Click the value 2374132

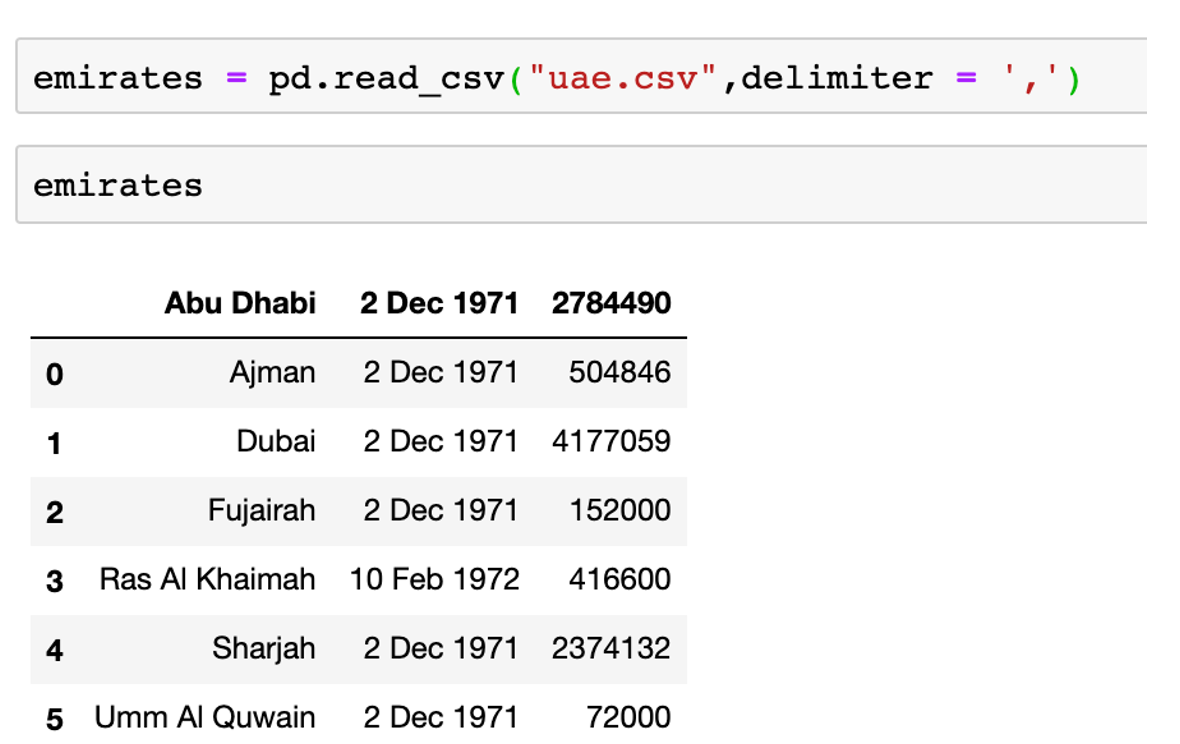[611, 648]
